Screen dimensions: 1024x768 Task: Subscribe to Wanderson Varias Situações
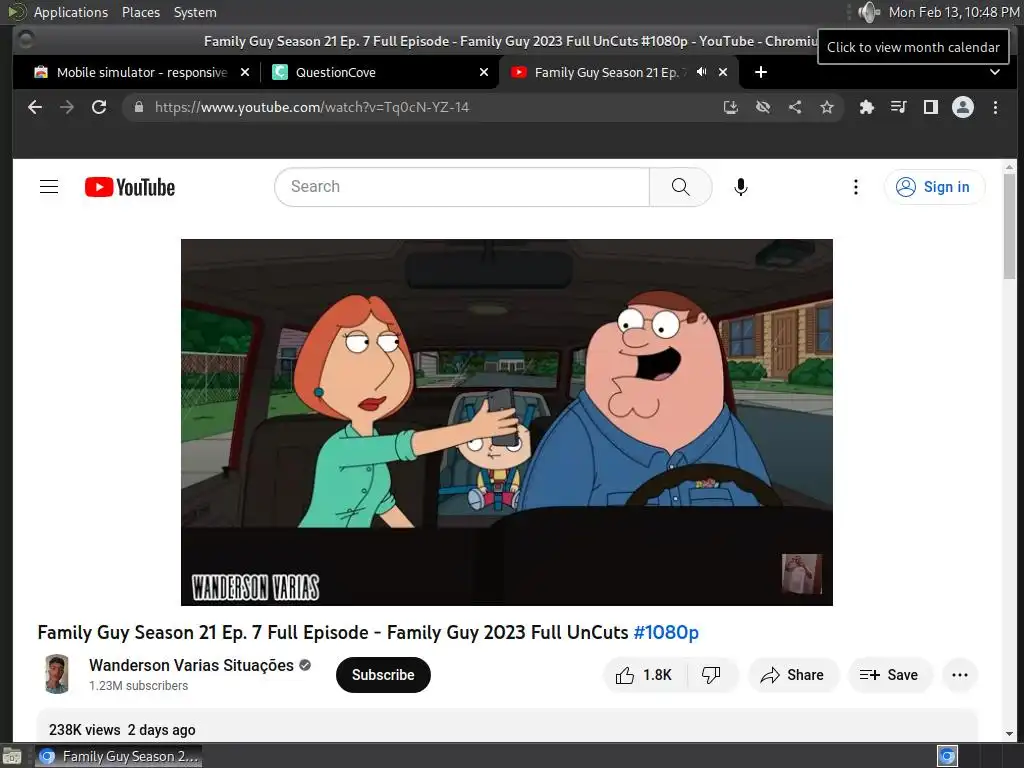[x=383, y=675]
